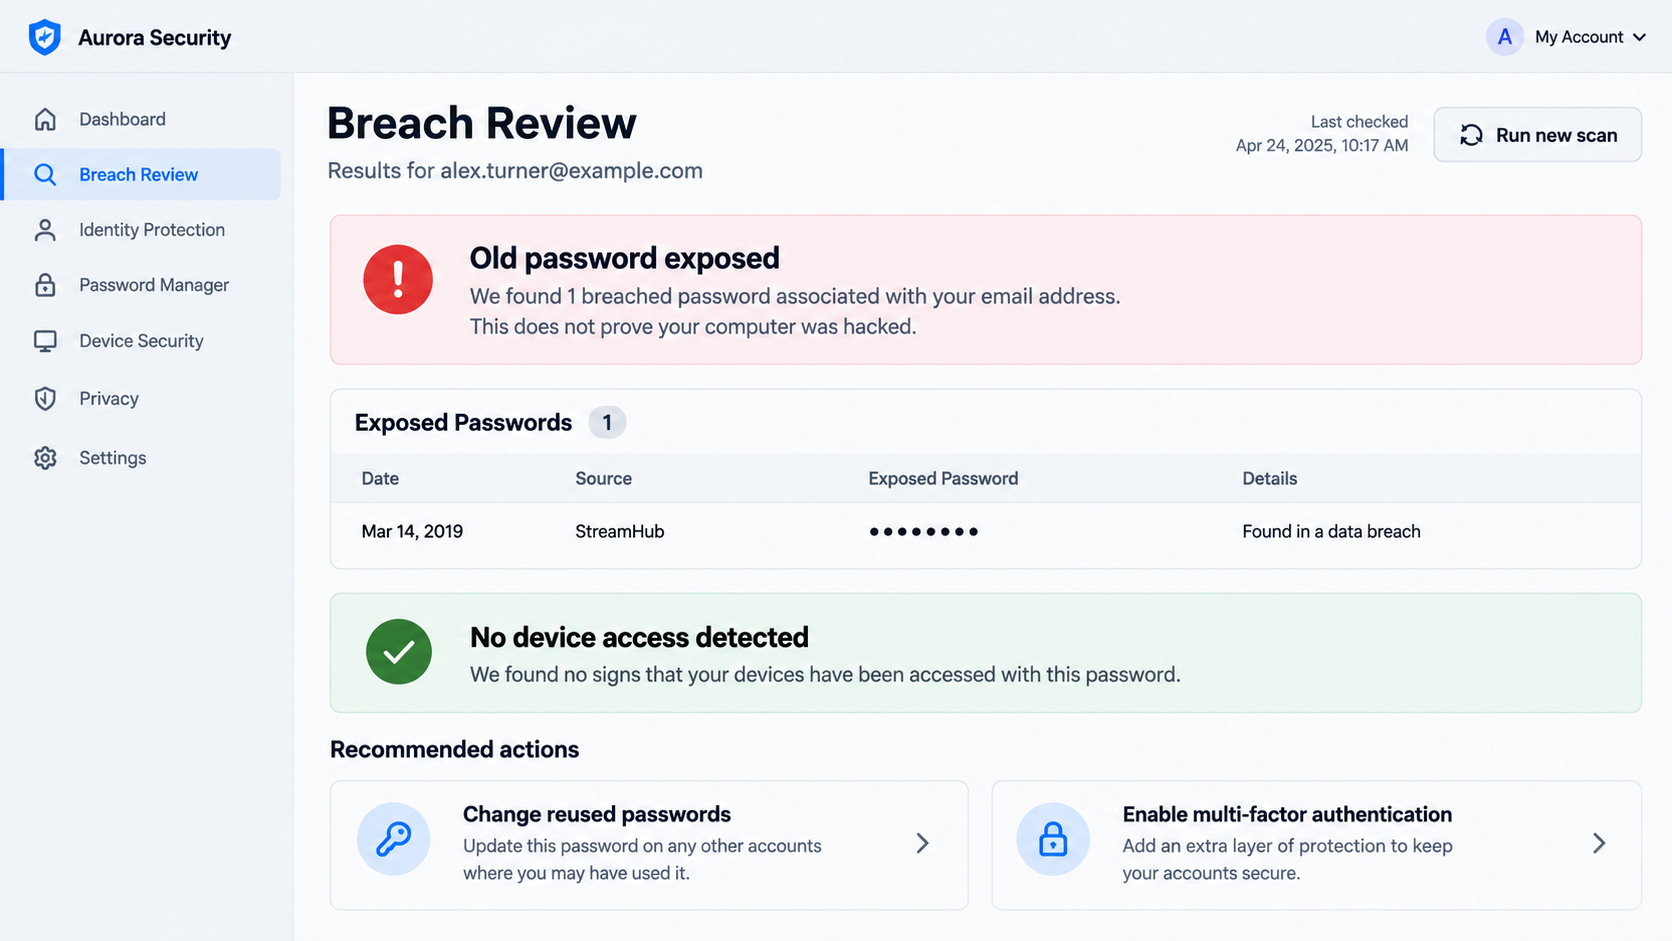Click the masked exposed password dots
Viewport: 1672px width, 941px height.
click(924, 532)
